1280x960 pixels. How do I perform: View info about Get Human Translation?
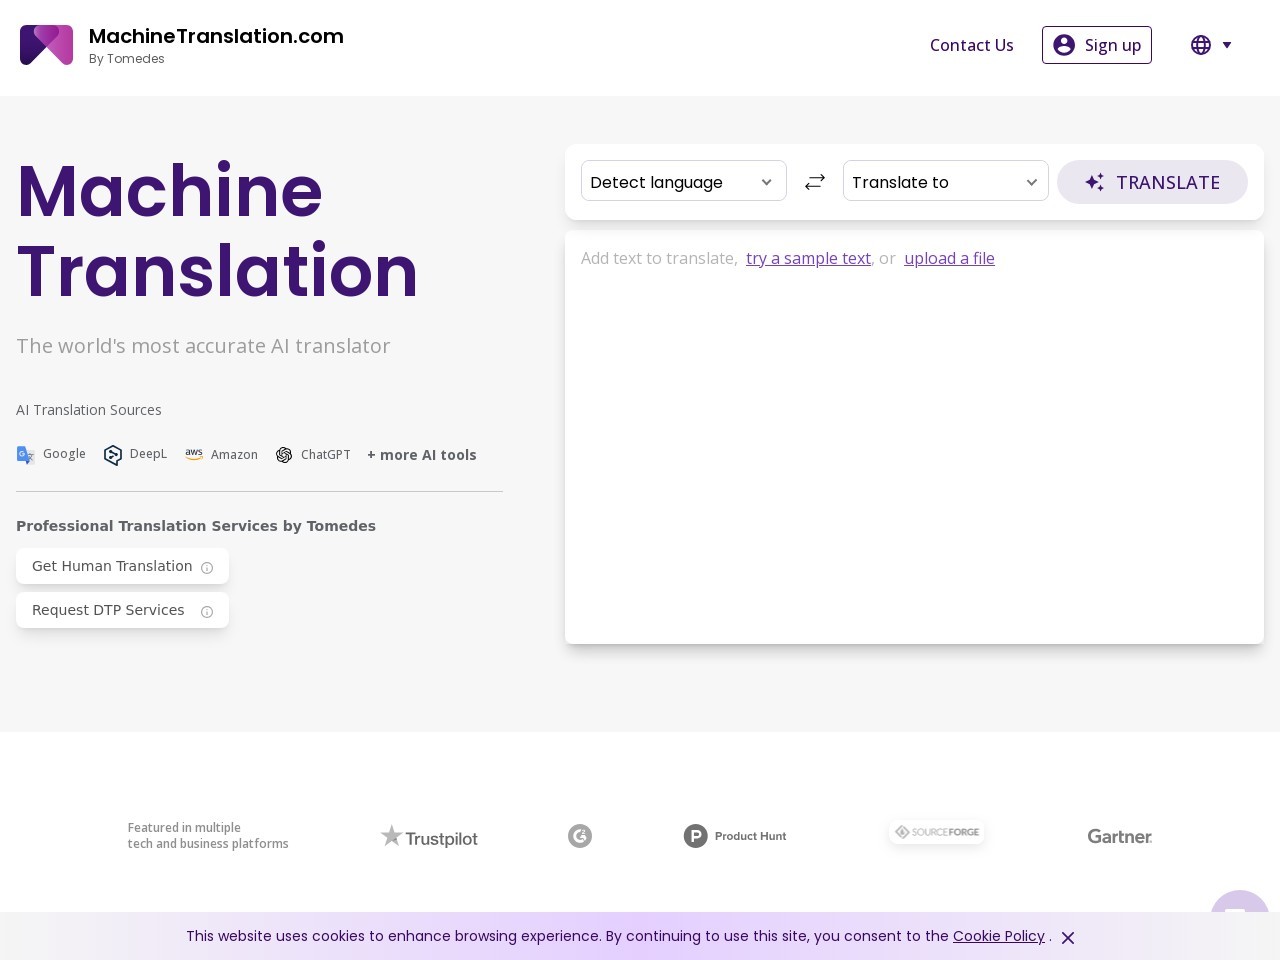(207, 567)
